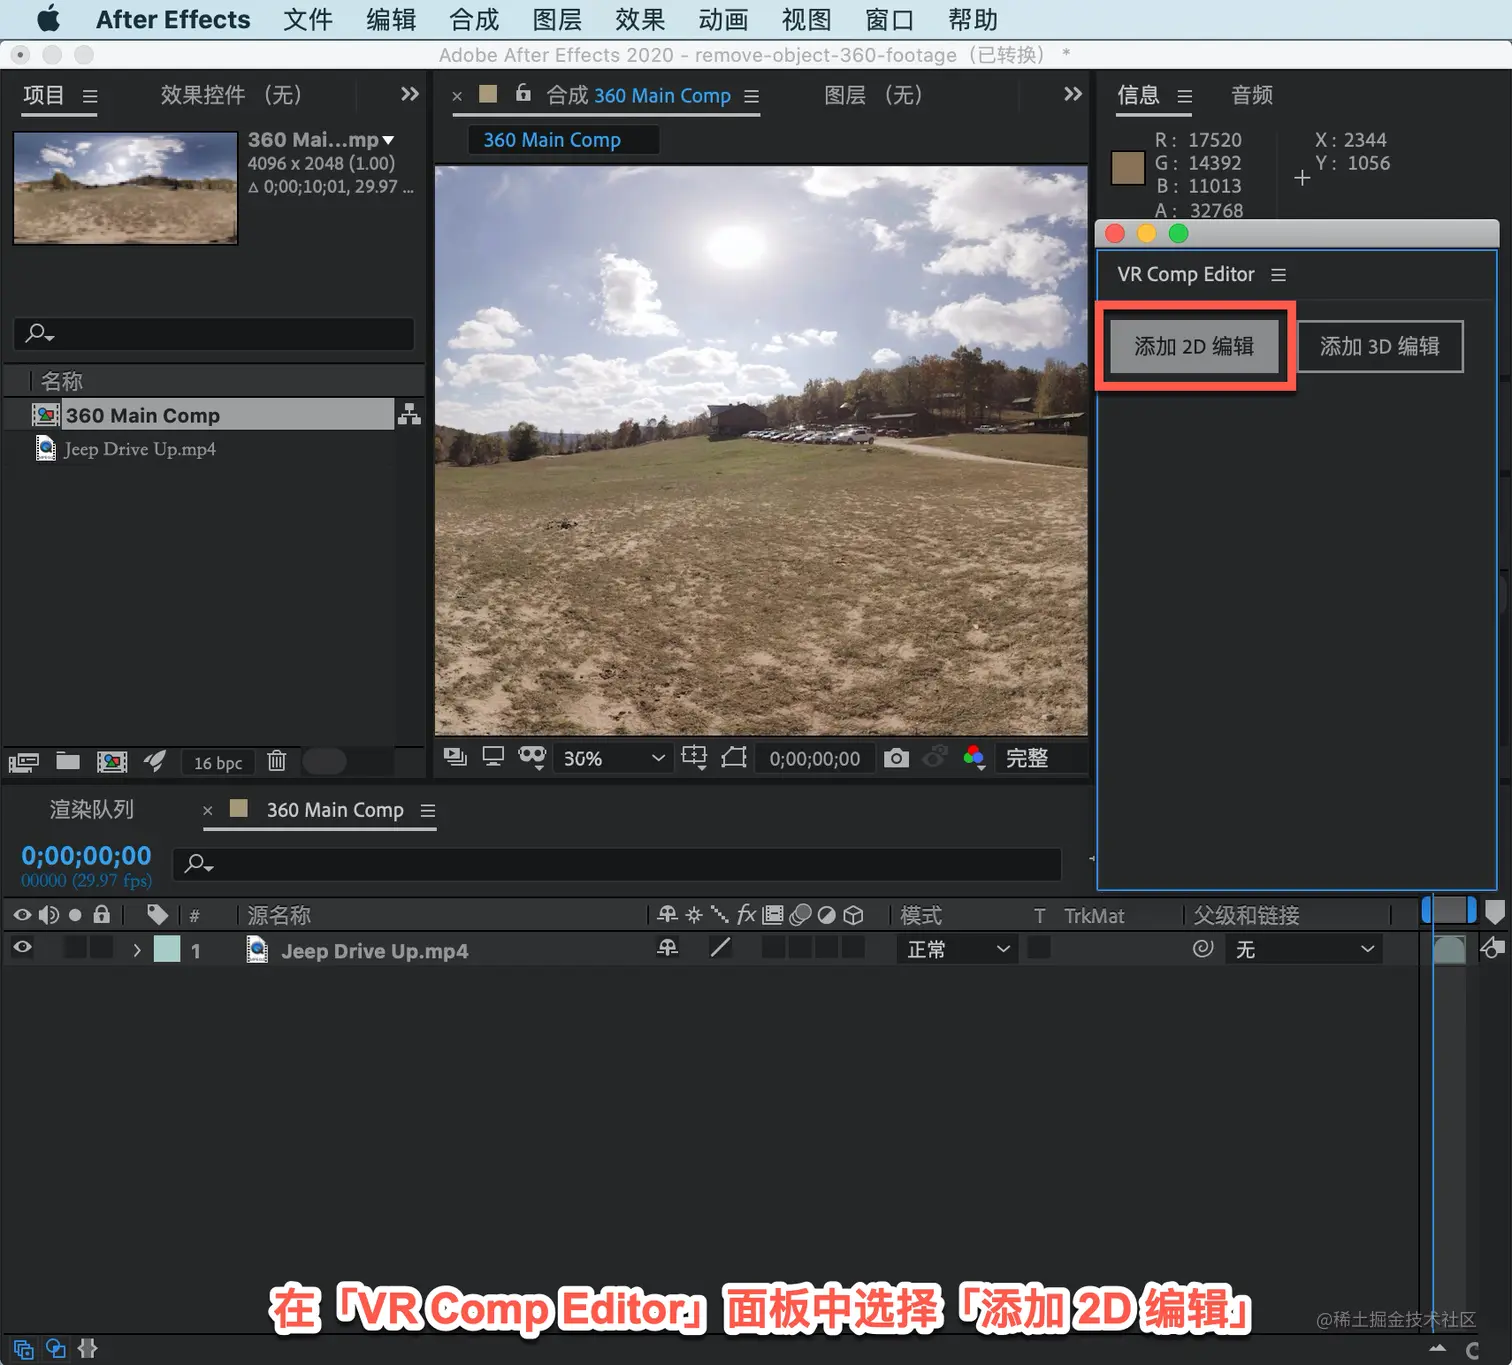The width and height of the screenshot is (1512, 1365).
Task: Click the After Effects app menu
Action: coord(173,19)
